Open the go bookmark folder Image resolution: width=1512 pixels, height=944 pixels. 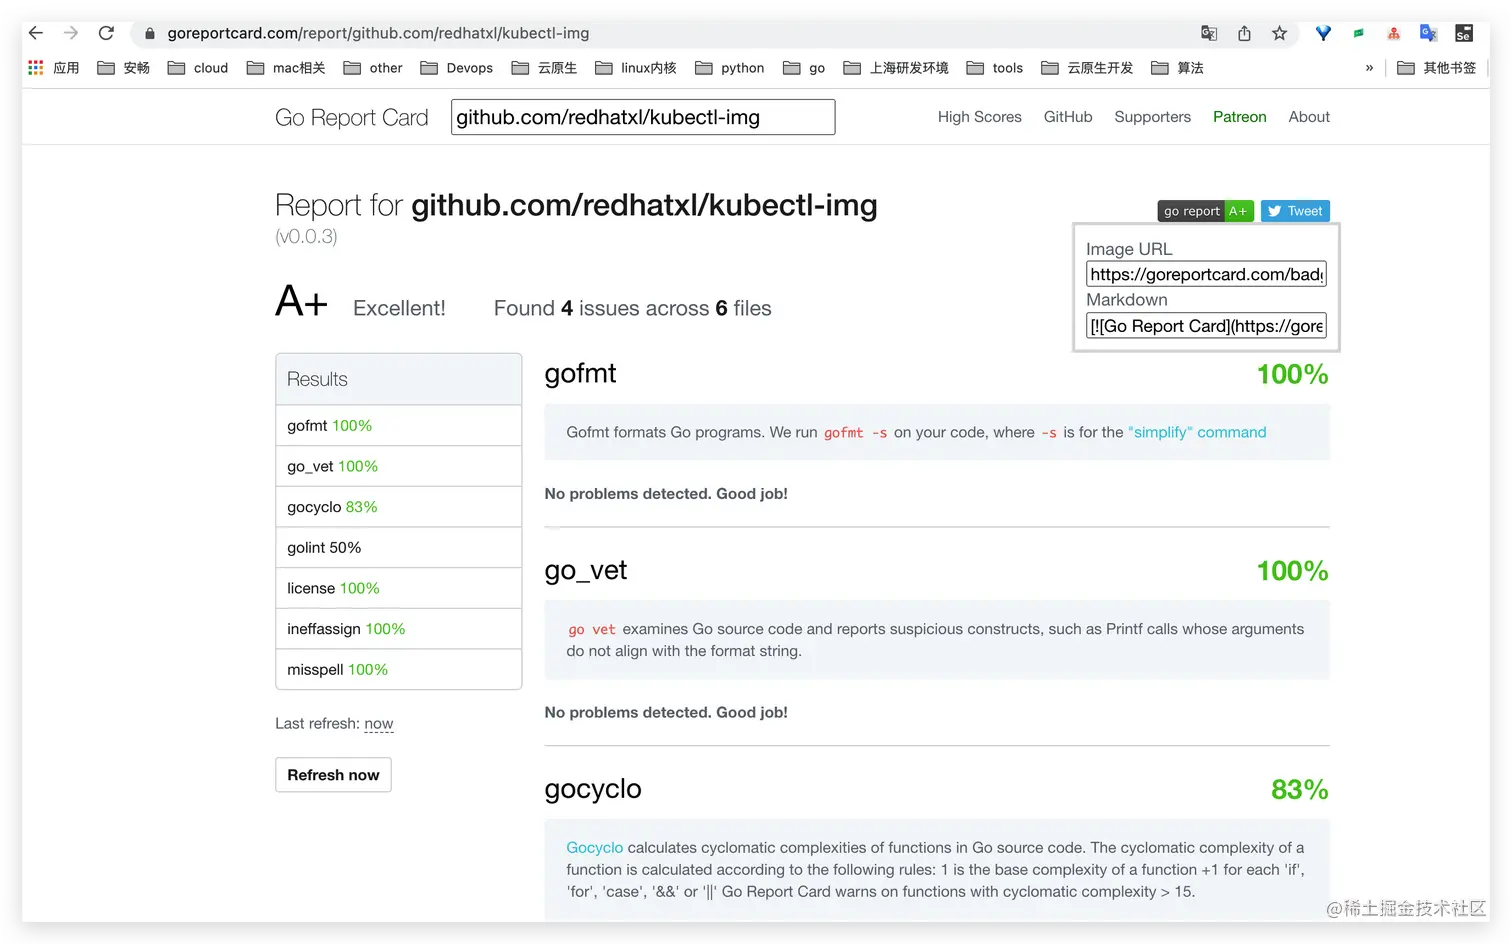804,68
